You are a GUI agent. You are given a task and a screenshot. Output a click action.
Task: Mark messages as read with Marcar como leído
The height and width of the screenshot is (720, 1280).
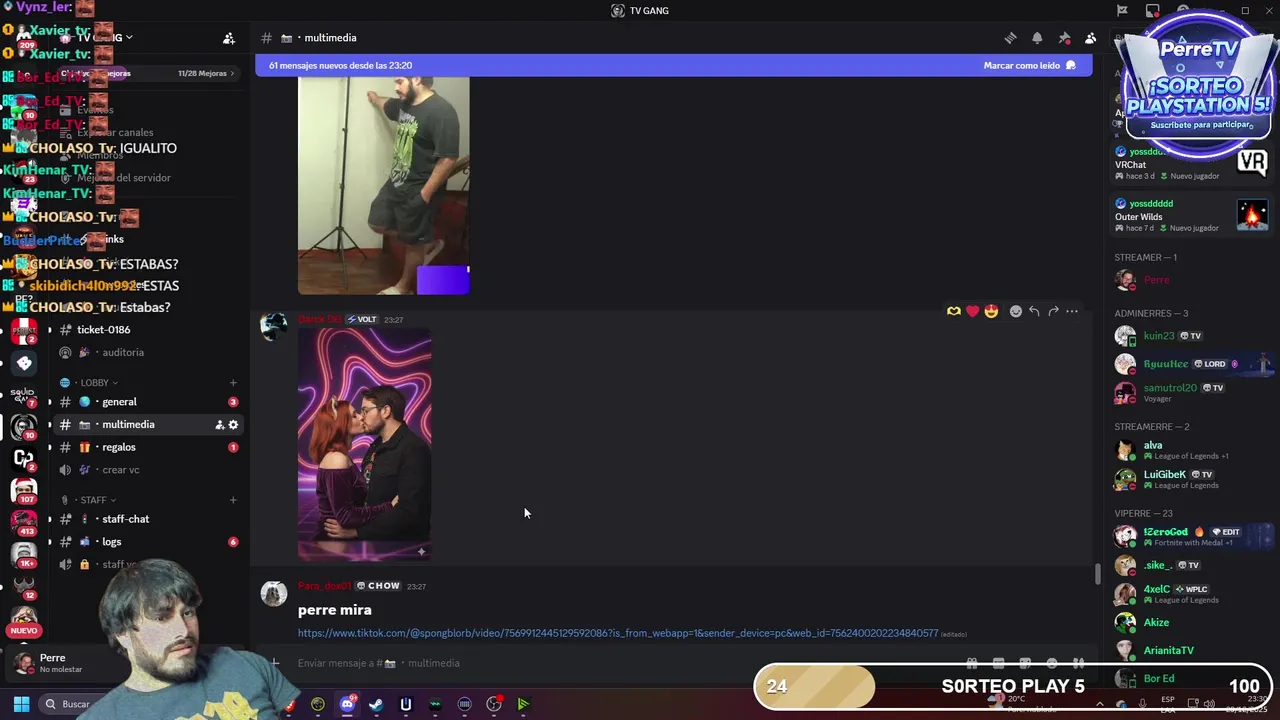click(x=1029, y=65)
